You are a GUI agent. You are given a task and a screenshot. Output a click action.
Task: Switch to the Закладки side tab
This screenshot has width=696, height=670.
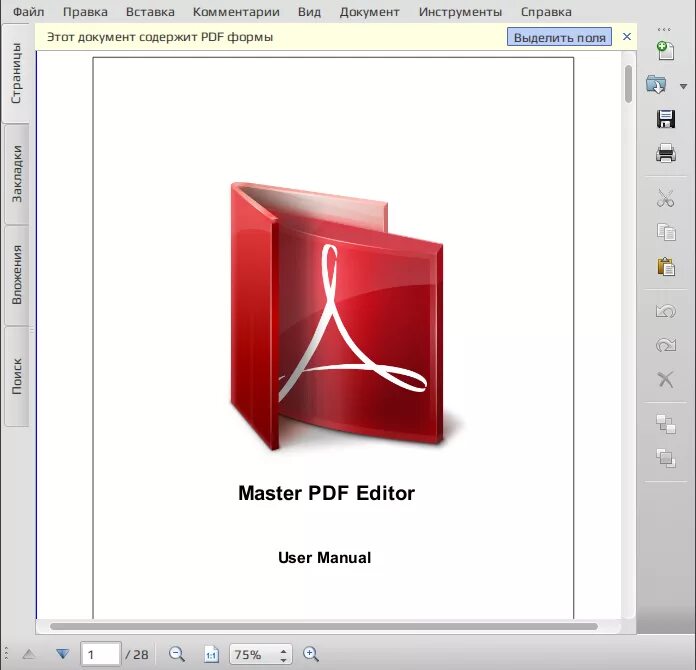click(16, 174)
